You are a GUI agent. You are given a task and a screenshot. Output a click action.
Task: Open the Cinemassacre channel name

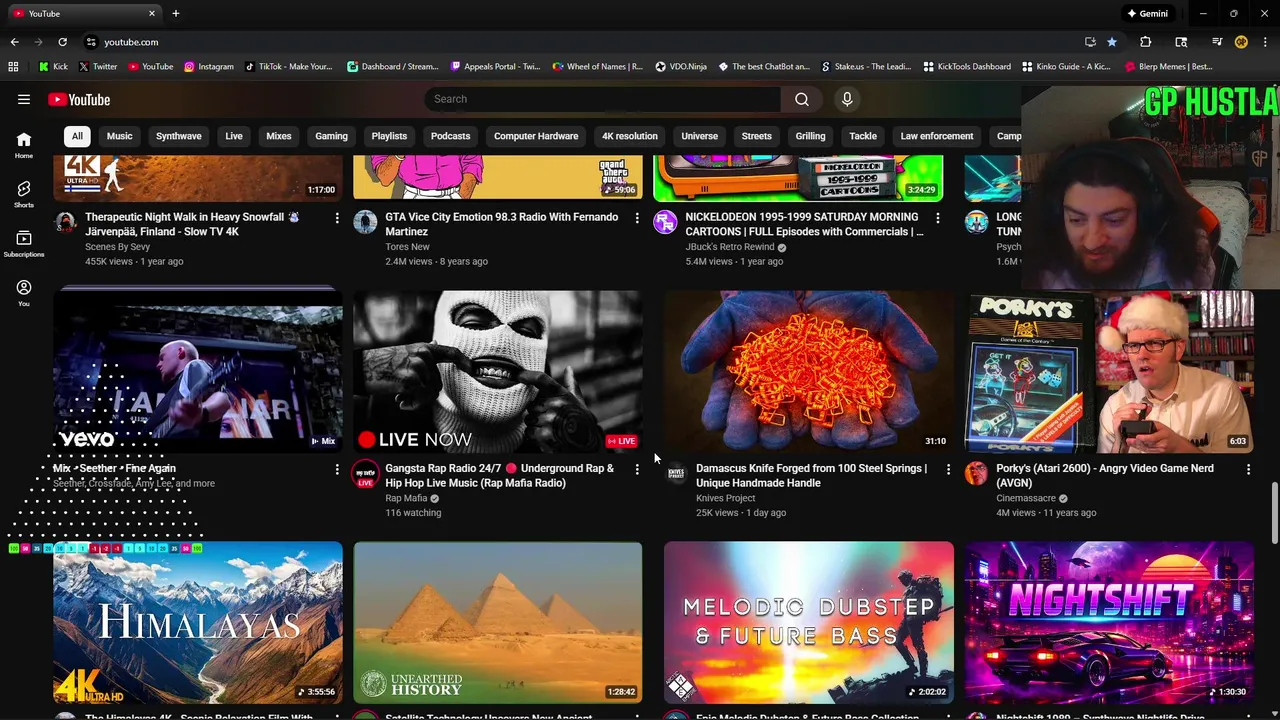pyautogui.click(x=1026, y=498)
